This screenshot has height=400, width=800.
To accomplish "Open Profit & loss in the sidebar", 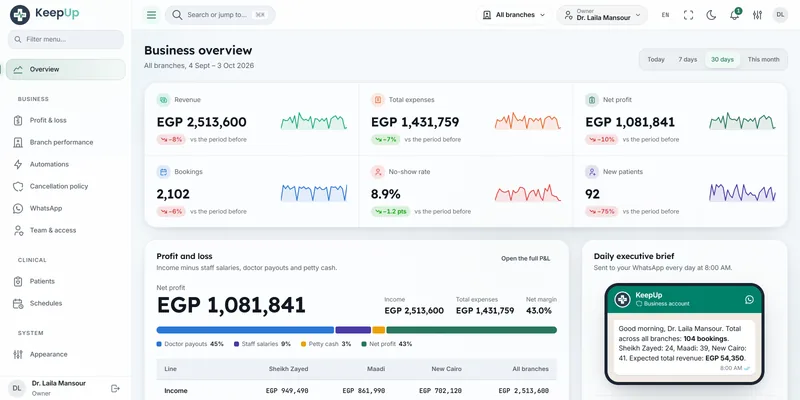I will pos(66,120).
